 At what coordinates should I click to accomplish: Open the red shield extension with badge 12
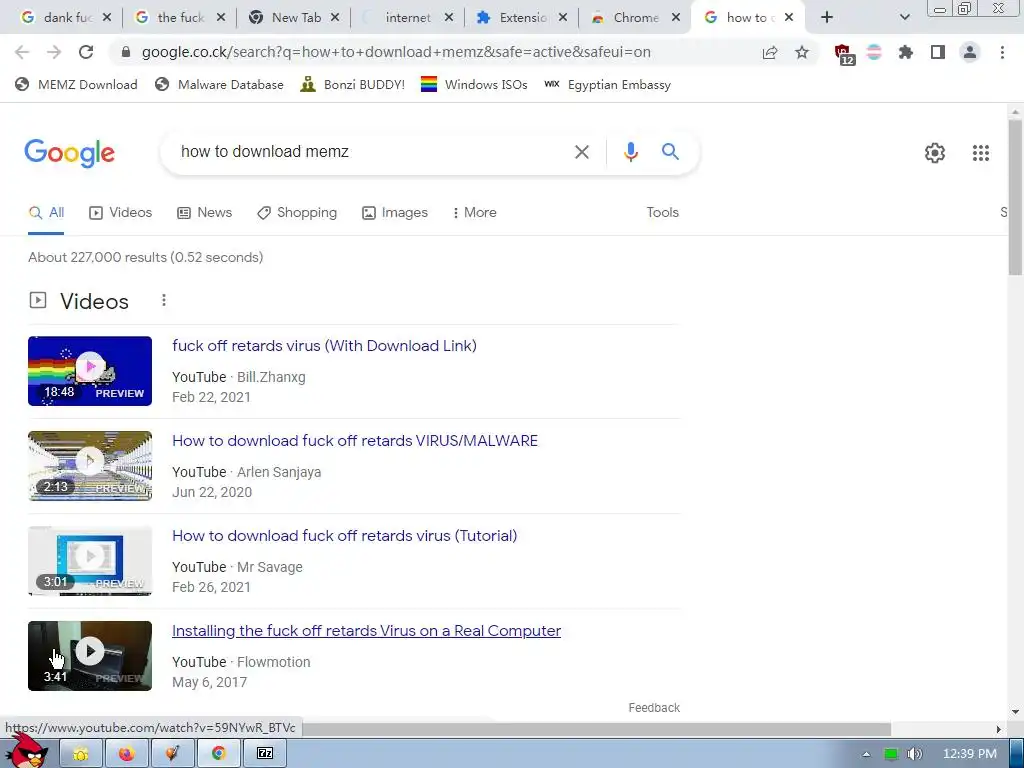tap(844, 54)
